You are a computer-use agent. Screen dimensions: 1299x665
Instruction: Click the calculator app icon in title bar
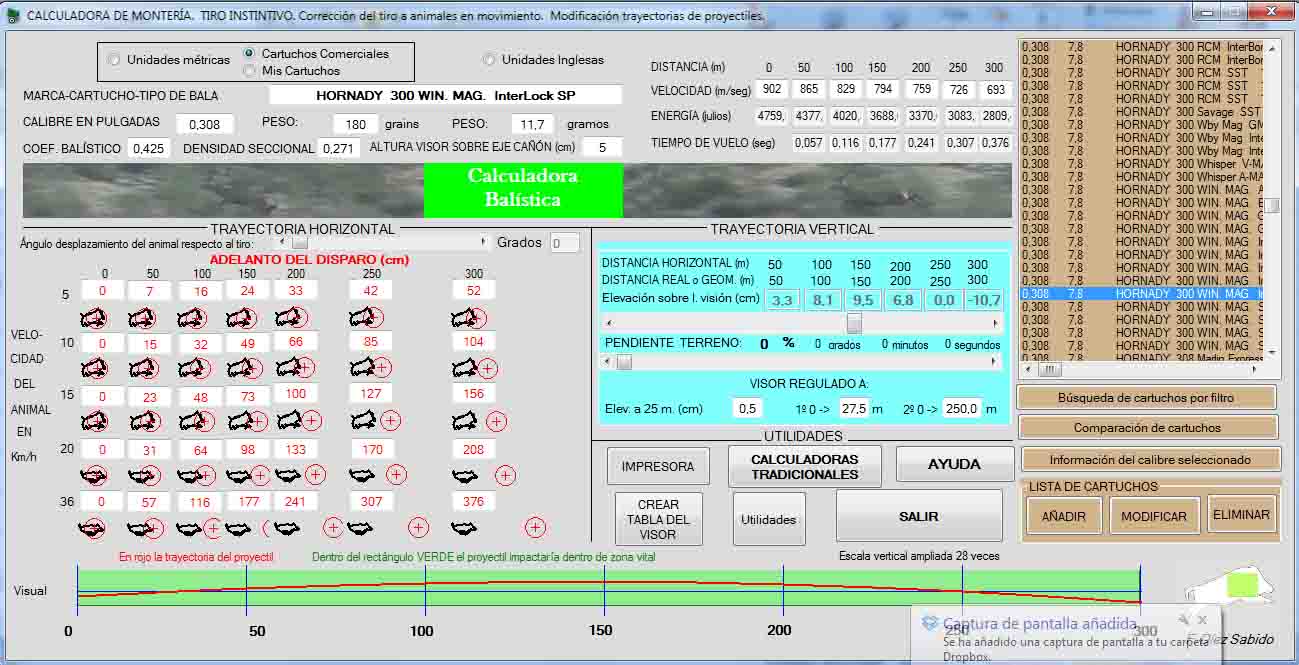[x=13, y=15]
